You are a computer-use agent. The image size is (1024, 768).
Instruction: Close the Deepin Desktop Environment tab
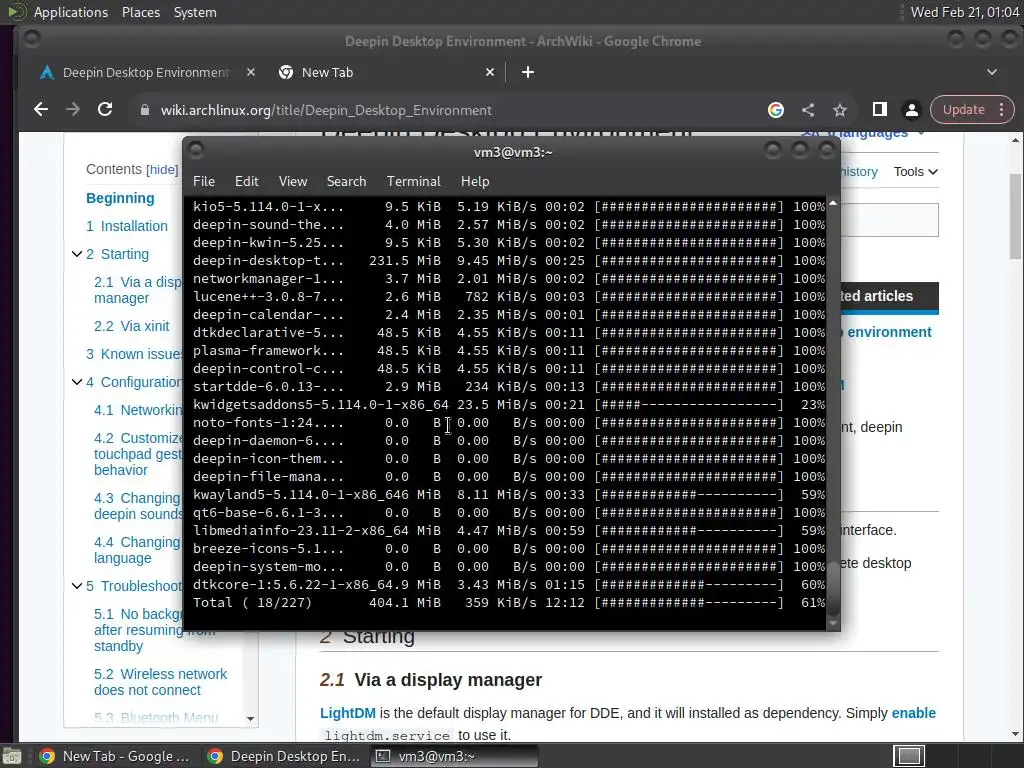coord(251,72)
